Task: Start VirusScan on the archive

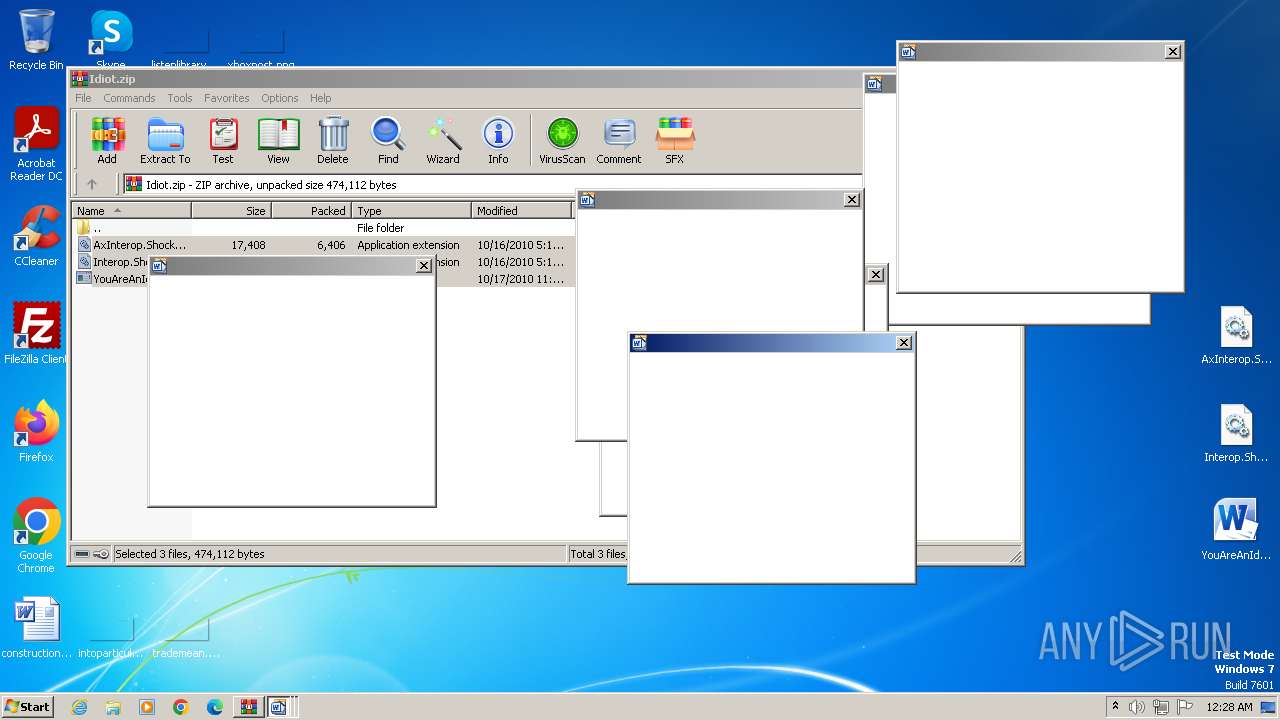Action: (562, 141)
